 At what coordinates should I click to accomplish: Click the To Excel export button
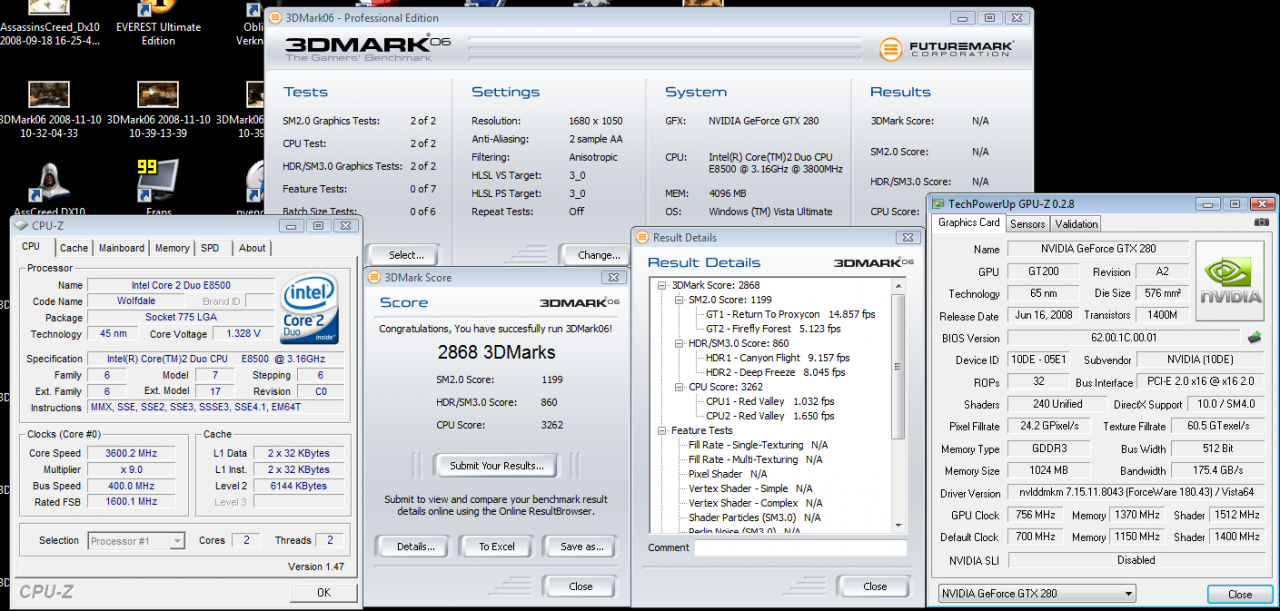click(496, 547)
